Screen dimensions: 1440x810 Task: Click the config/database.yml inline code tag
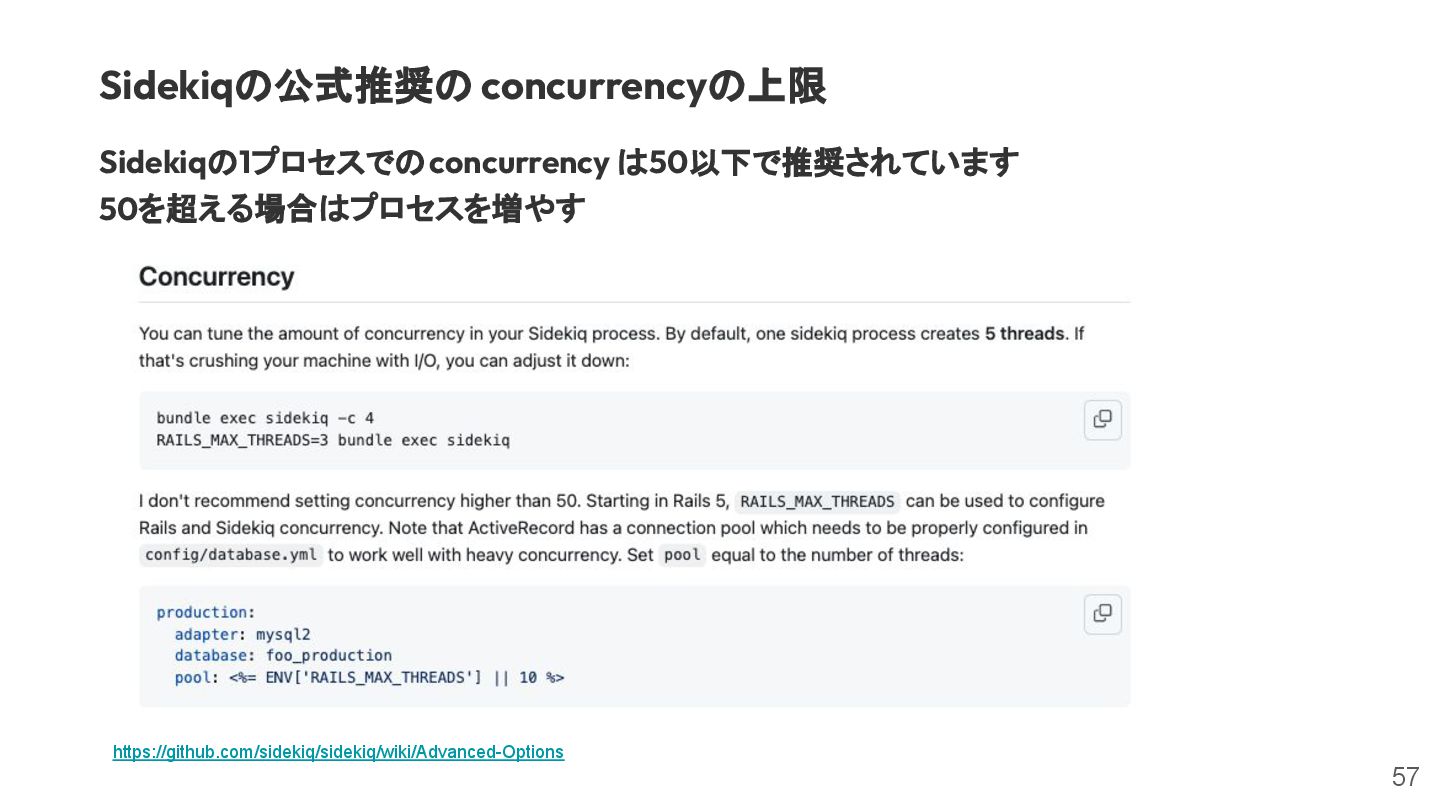click(x=231, y=554)
